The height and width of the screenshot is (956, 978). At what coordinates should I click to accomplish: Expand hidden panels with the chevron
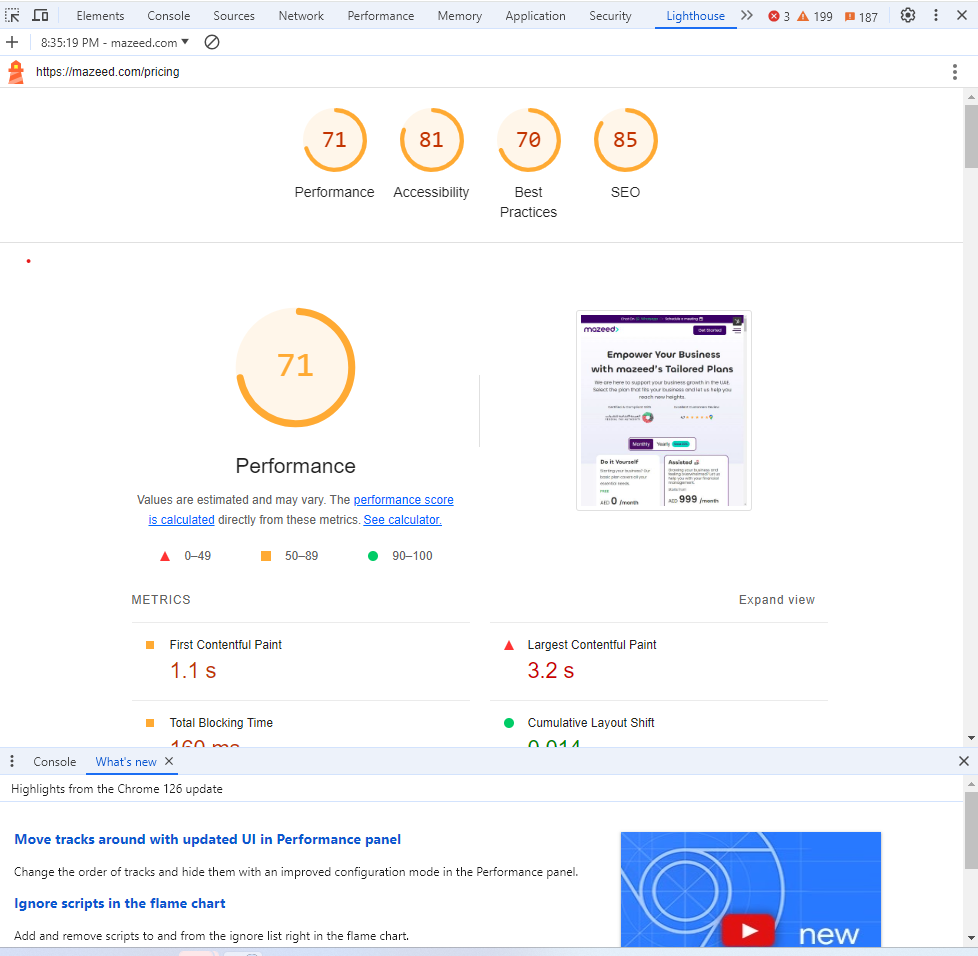(x=747, y=15)
